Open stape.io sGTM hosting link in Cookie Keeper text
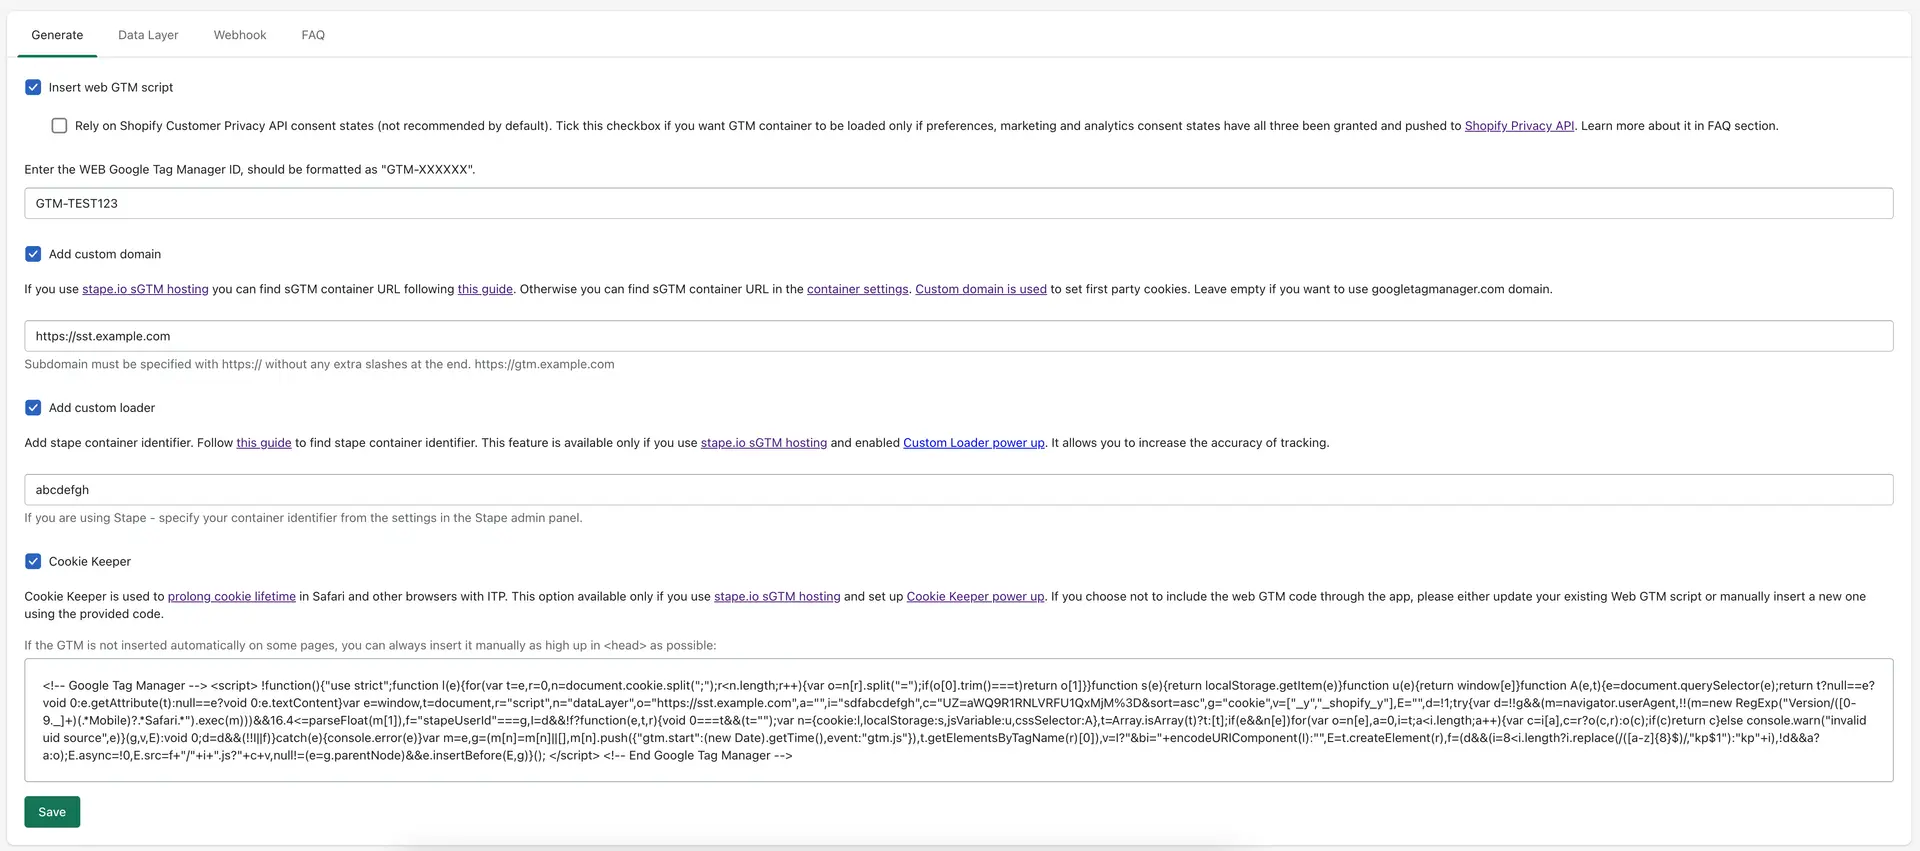This screenshot has height=851, width=1920. 777,597
